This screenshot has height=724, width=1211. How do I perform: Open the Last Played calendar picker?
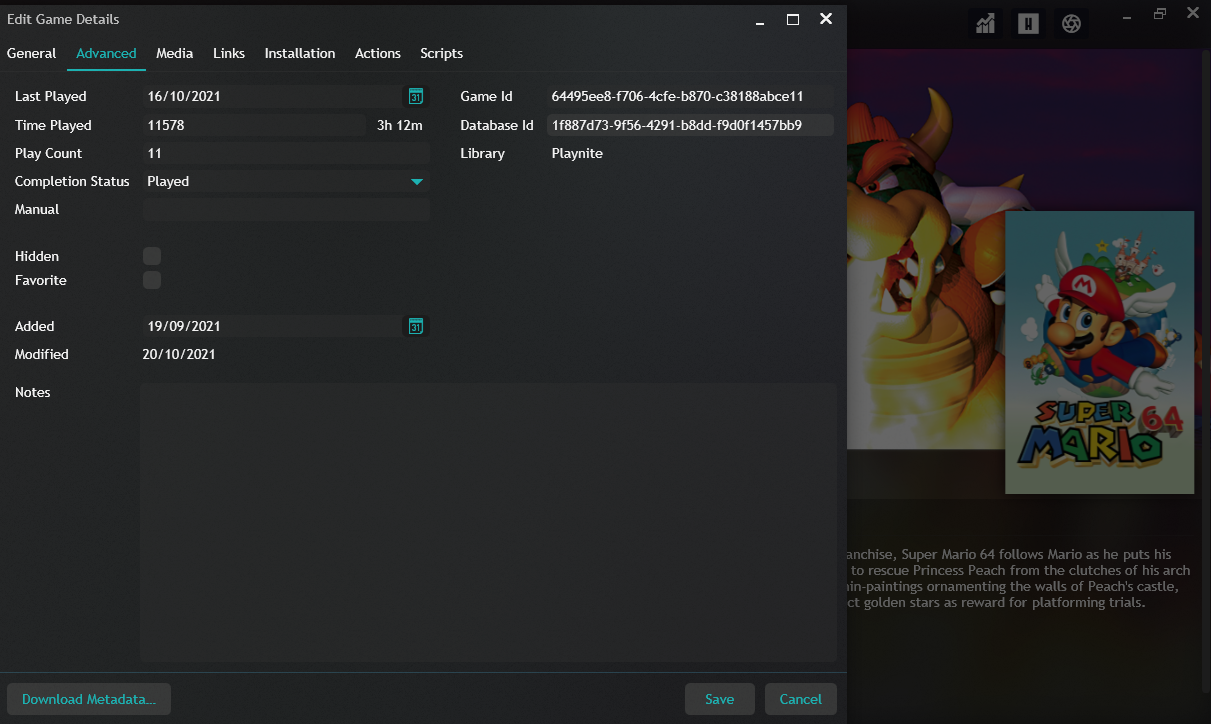tap(416, 96)
